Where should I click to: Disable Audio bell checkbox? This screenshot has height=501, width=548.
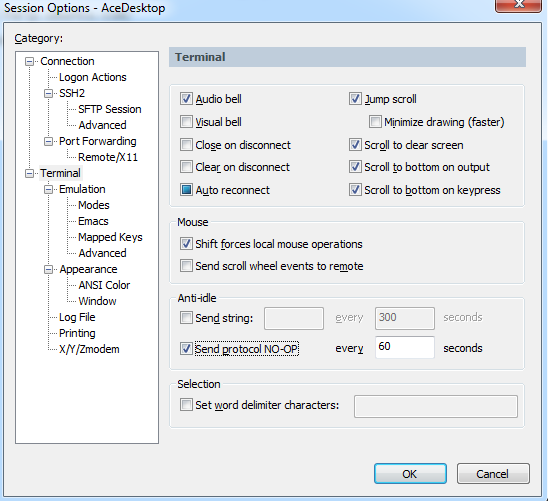186,99
